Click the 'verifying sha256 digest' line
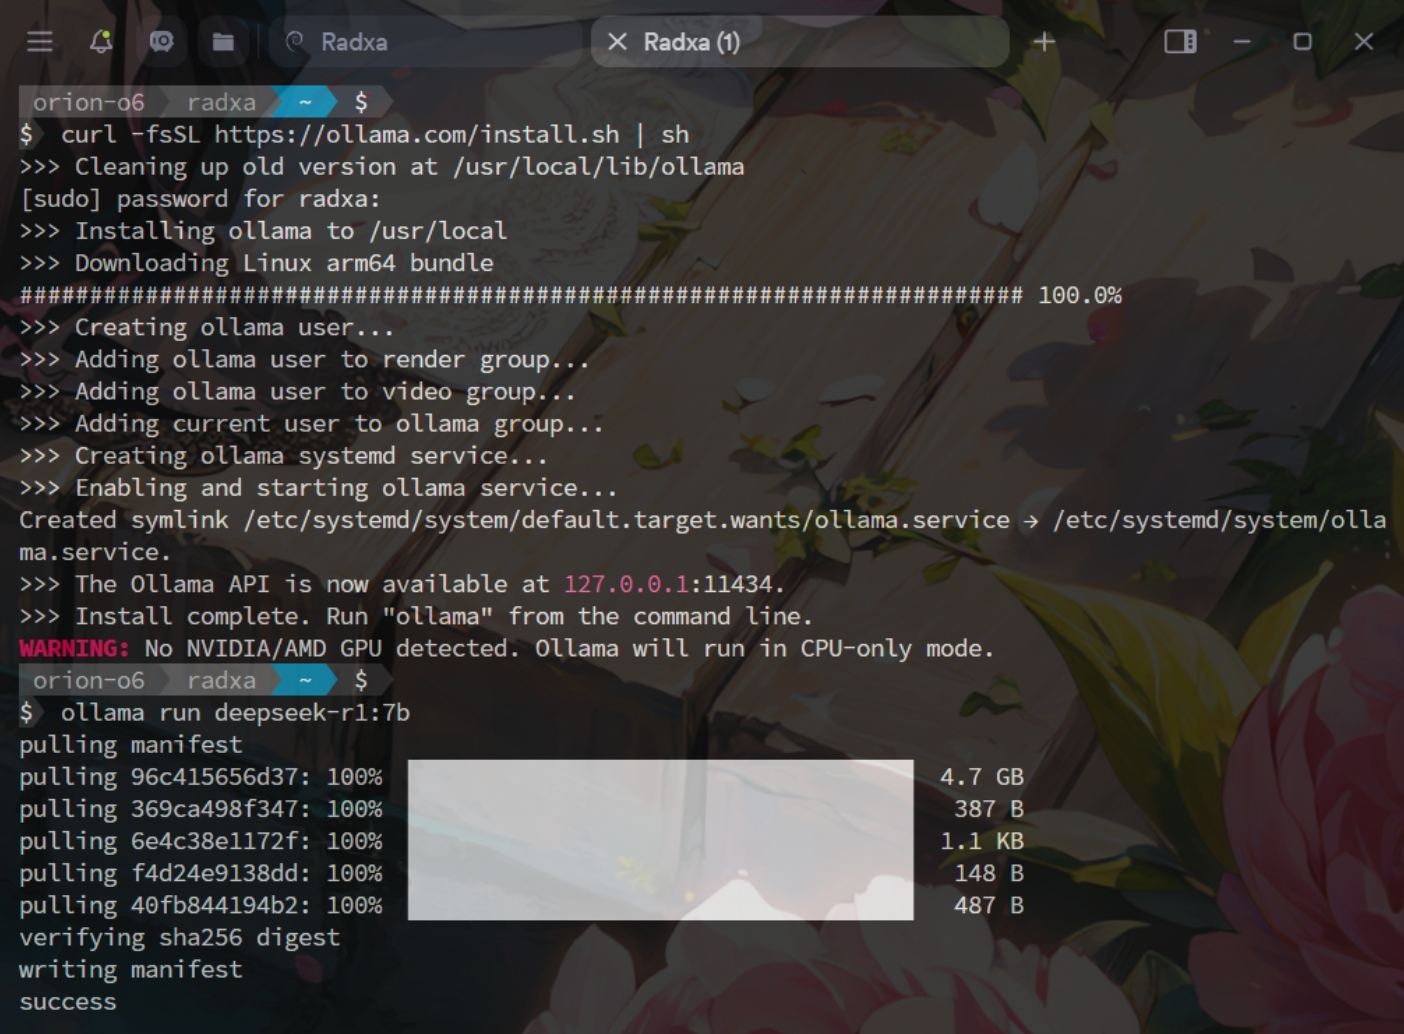This screenshot has height=1034, width=1404. pyautogui.click(x=180, y=937)
